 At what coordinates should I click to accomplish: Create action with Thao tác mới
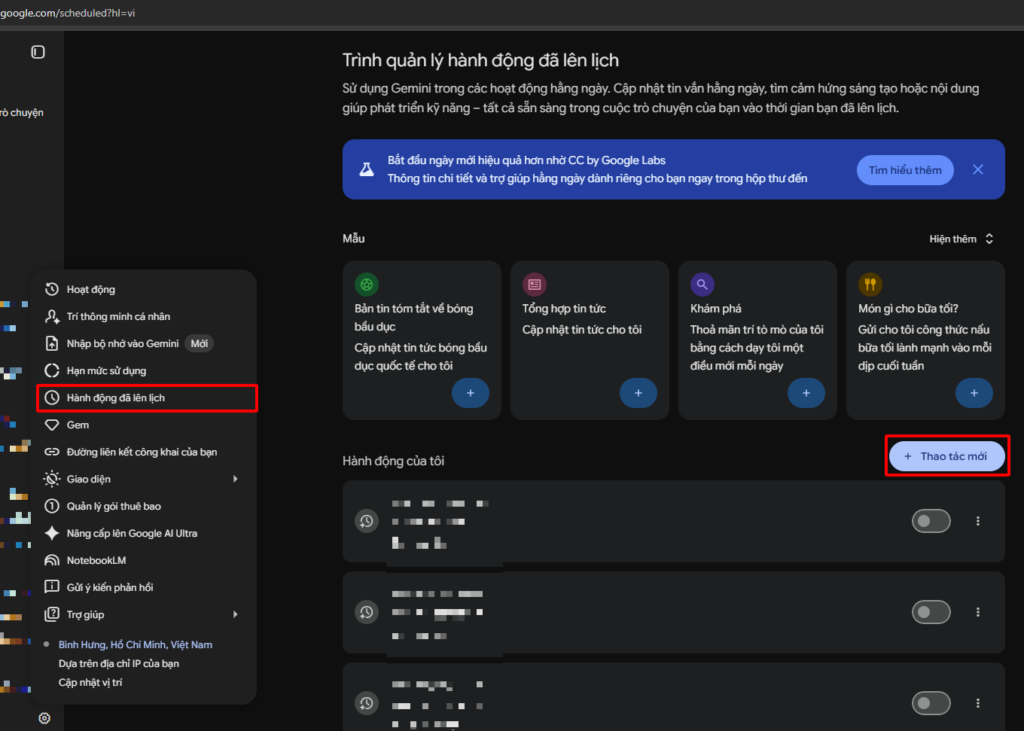(947, 456)
